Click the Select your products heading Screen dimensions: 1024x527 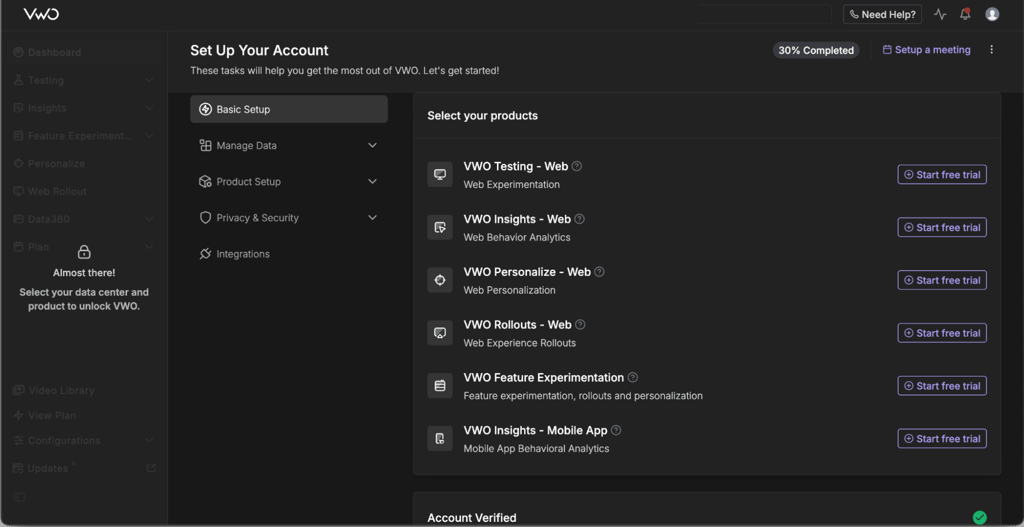coord(483,116)
